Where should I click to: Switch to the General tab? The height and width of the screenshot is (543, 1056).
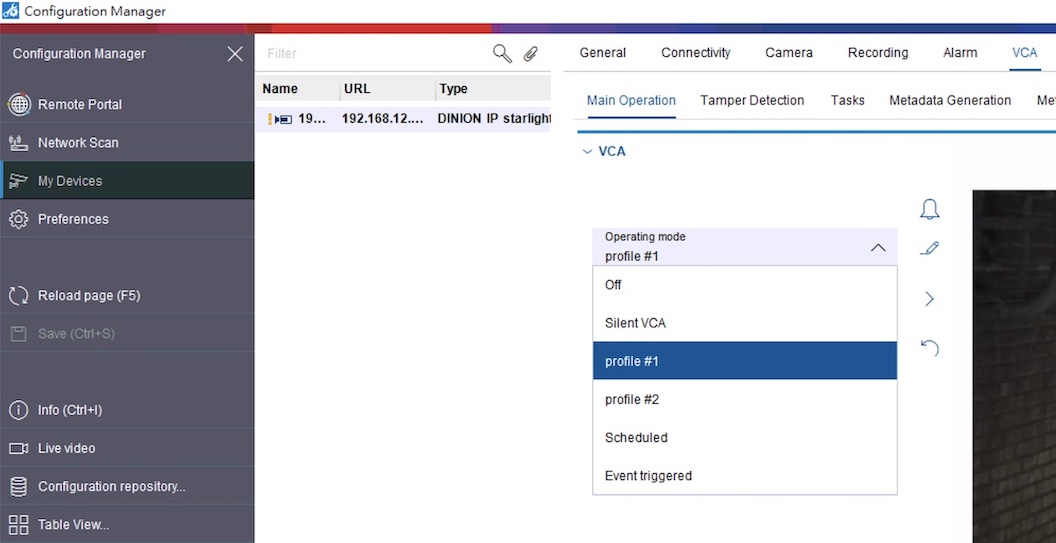click(603, 53)
